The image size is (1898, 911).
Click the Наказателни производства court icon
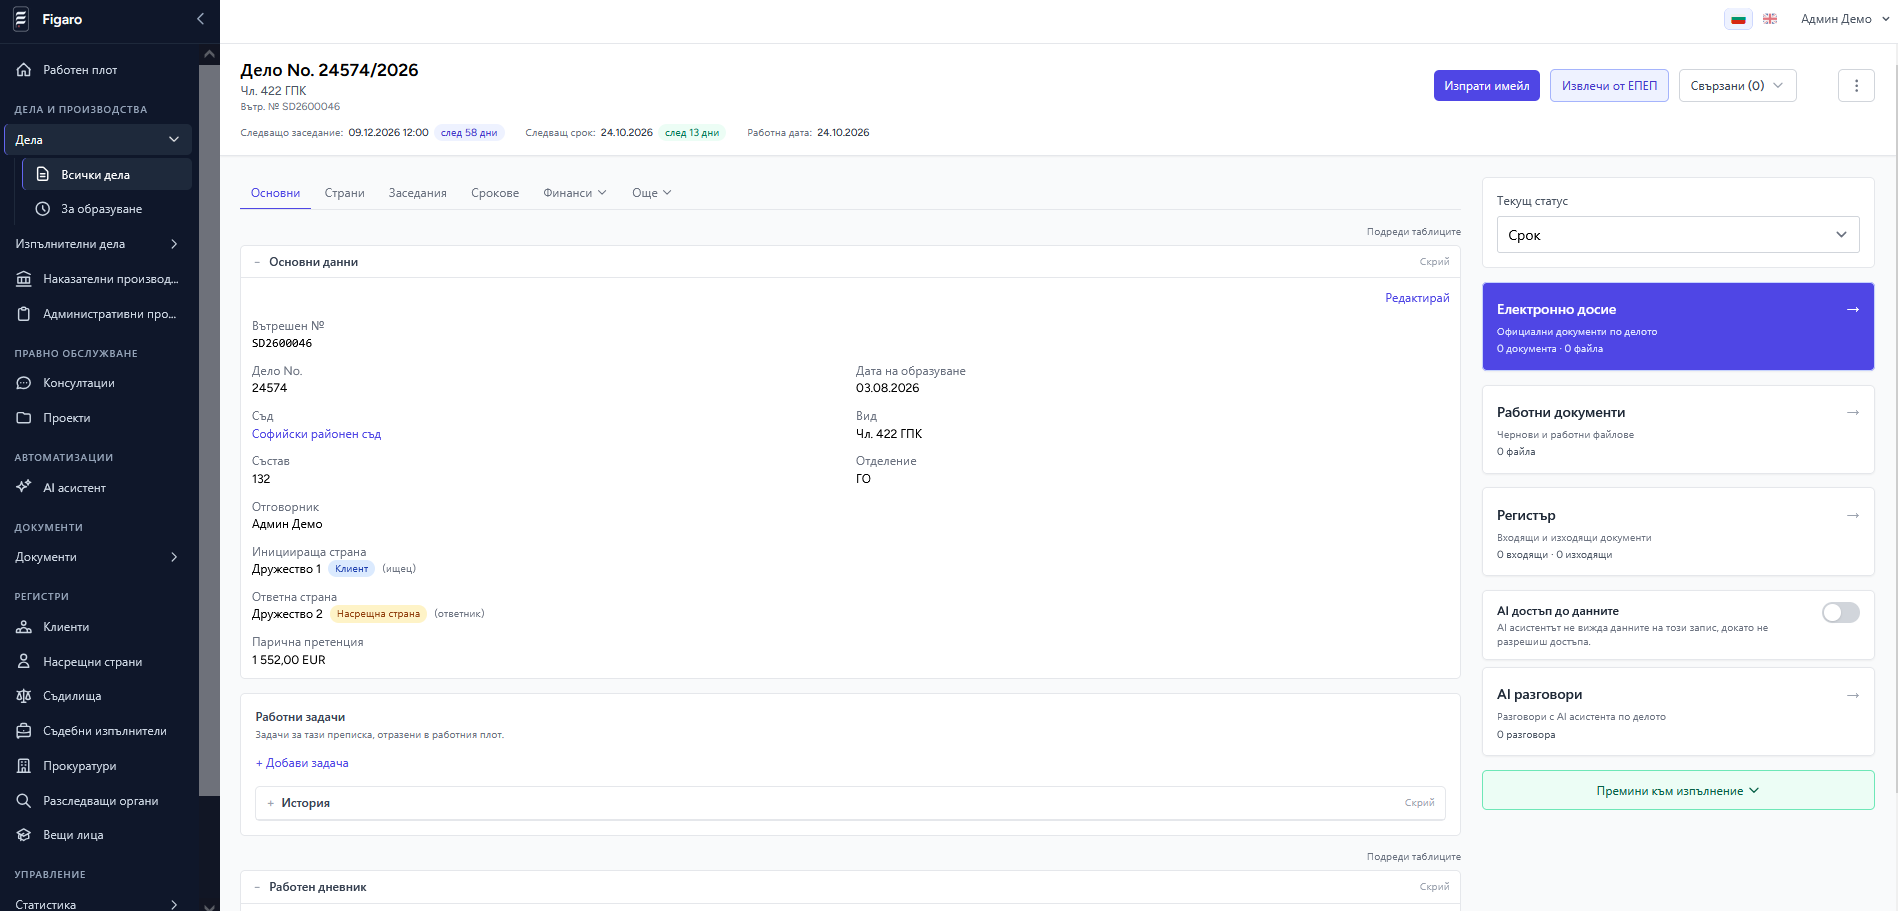(24, 279)
